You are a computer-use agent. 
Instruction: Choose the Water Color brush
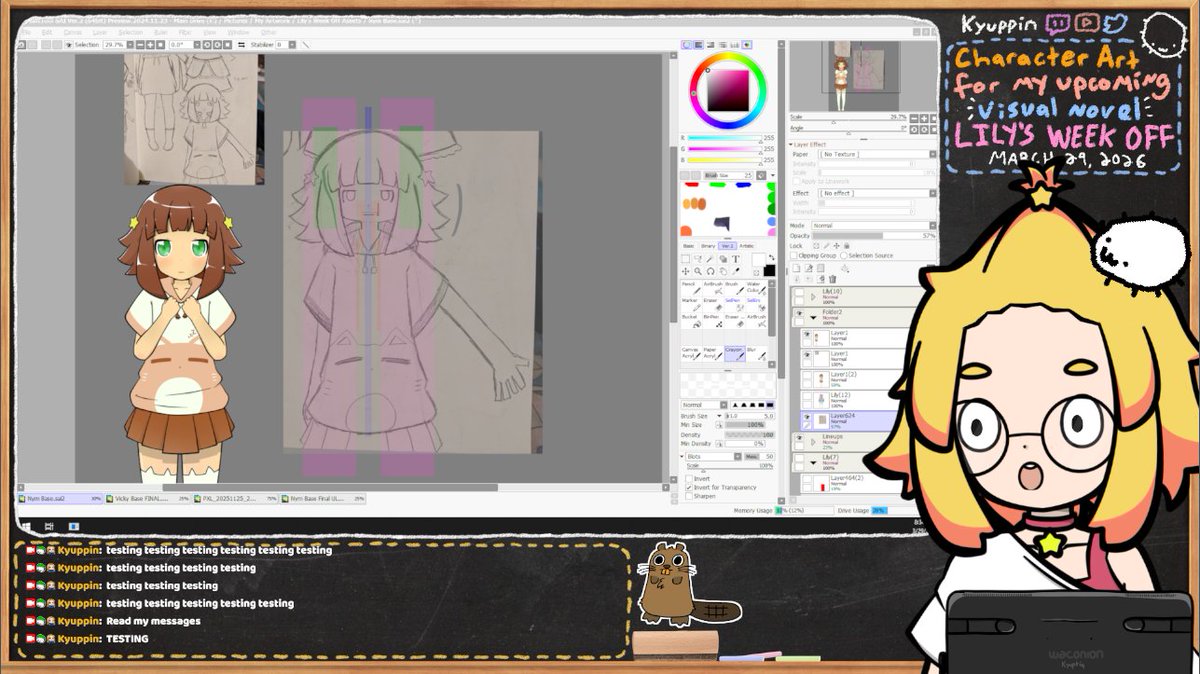(756, 289)
